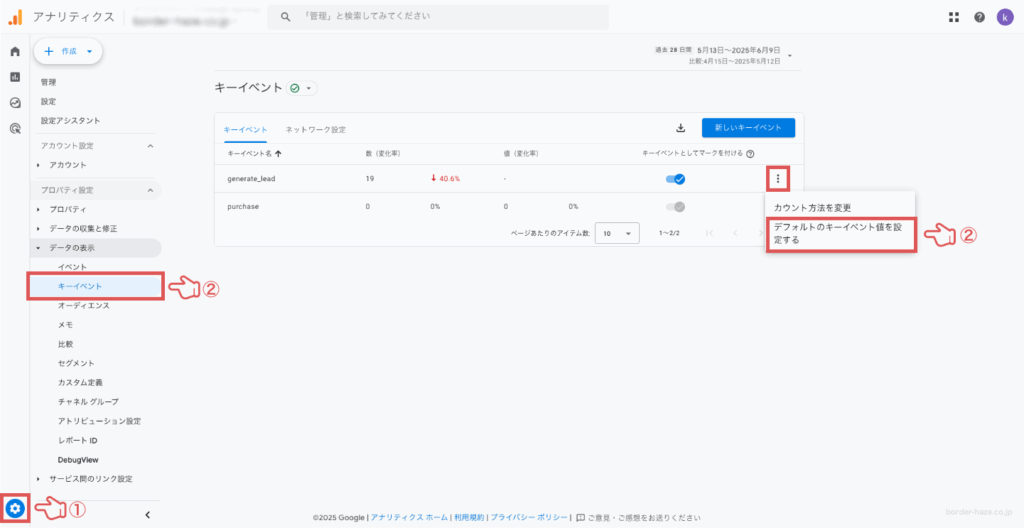Screen dimensions: 1024x528
Task: Collapse the アカウント設定 section
Action: tap(150, 146)
